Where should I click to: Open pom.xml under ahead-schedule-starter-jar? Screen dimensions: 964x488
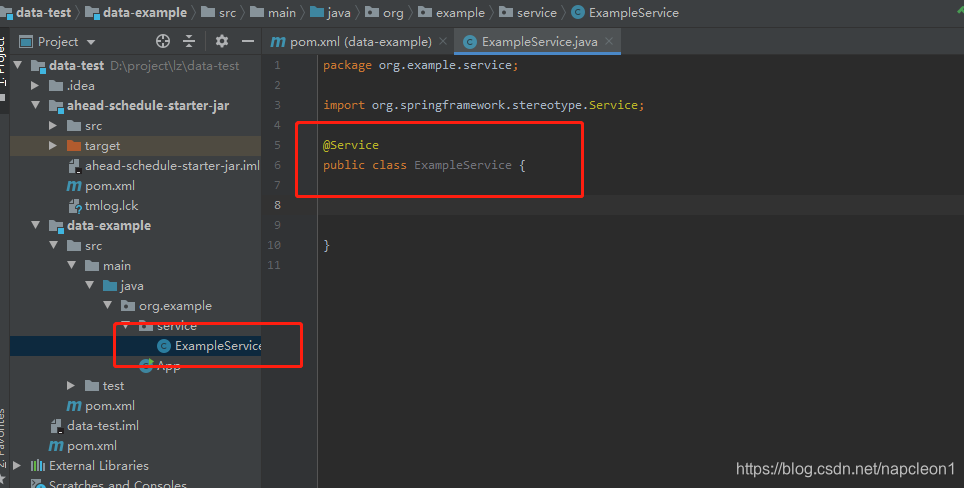101,186
